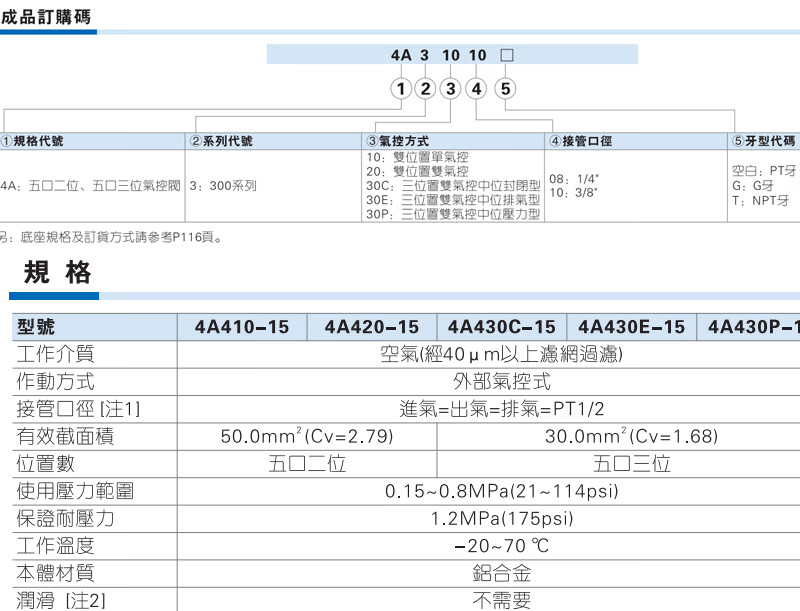Click circled number 2 below the order code
Viewport: 800px width, 611px height.
click(426, 89)
